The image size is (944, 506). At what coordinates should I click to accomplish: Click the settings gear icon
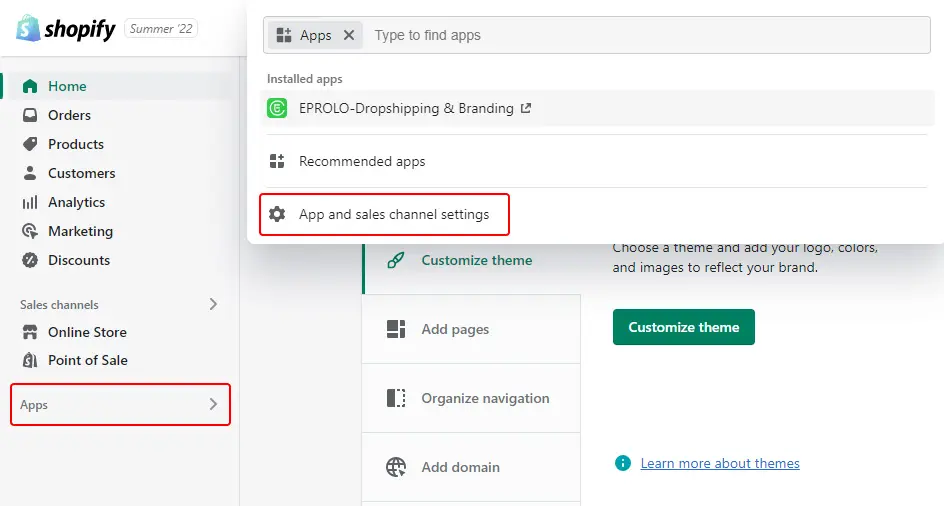(x=277, y=214)
